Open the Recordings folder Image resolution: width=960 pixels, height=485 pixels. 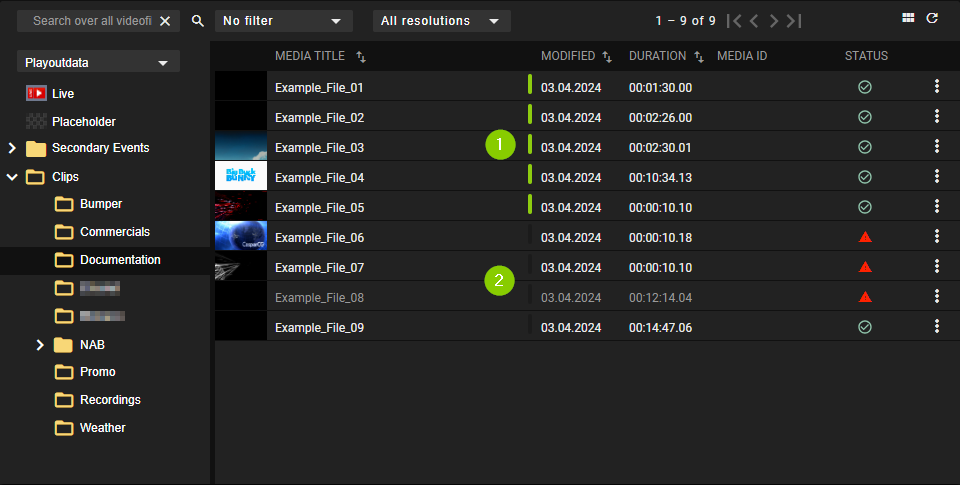click(110, 400)
